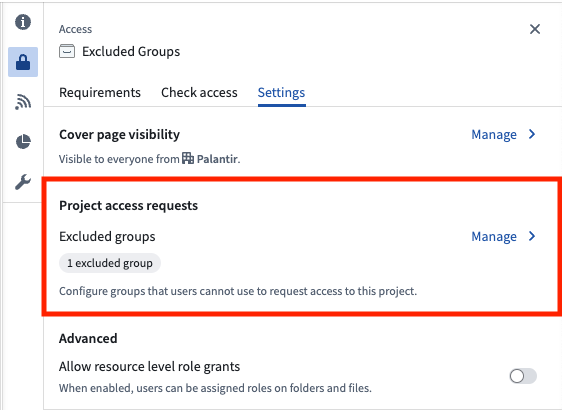Close the Access panel with the X
This screenshot has width=562, height=410.
(x=535, y=29)
